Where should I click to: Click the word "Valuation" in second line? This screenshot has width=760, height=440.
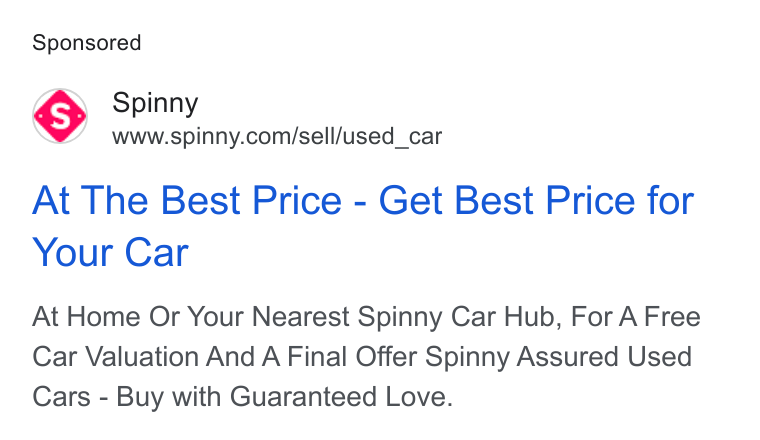click(142, 357)
